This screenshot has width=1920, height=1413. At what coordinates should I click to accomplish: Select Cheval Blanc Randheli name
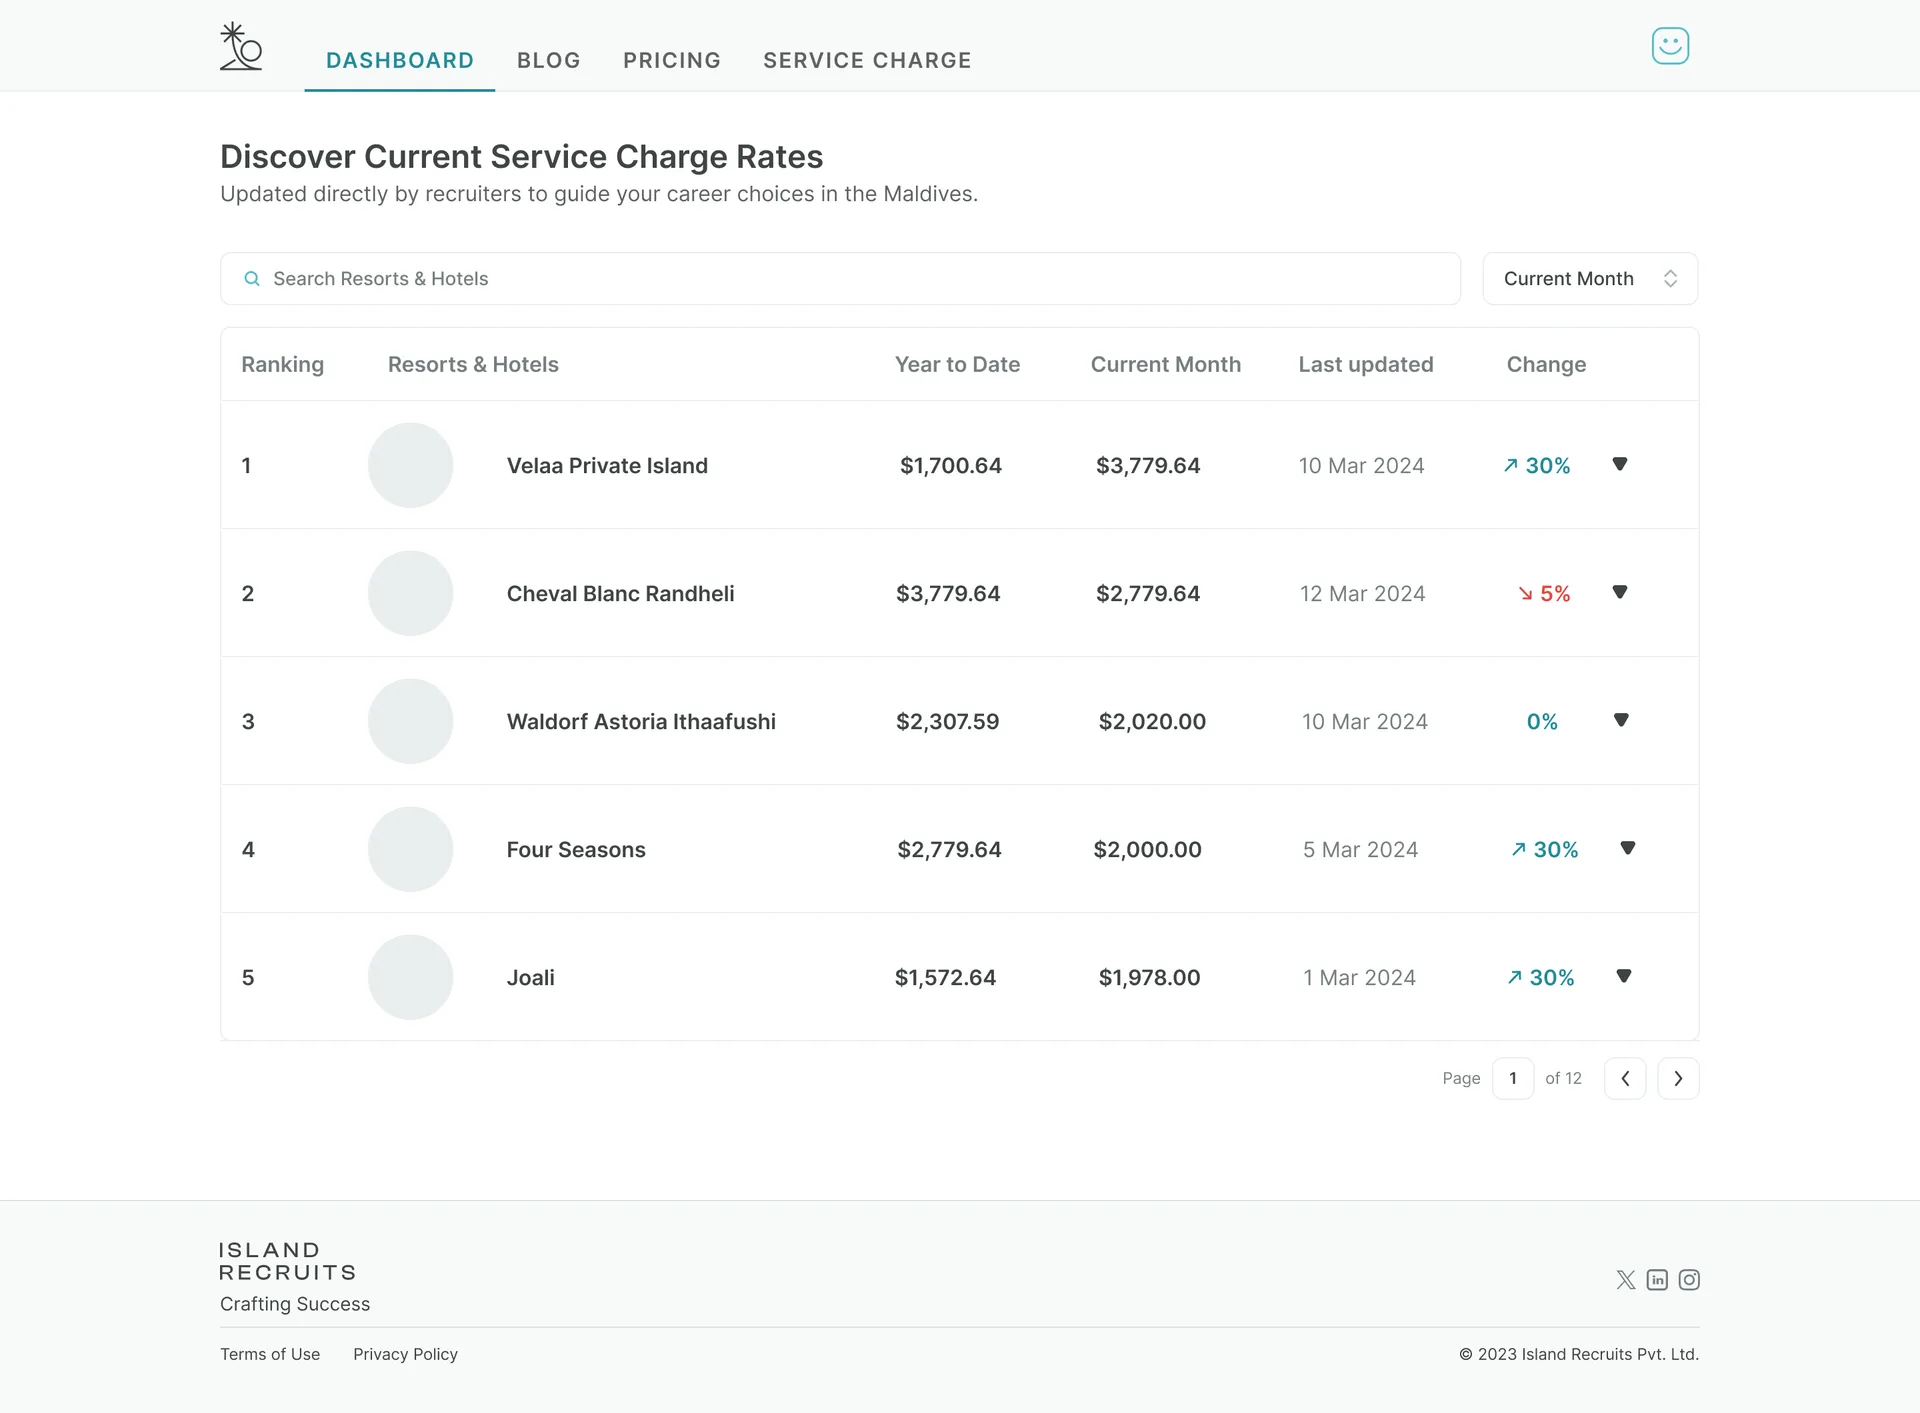click(620, 593)
